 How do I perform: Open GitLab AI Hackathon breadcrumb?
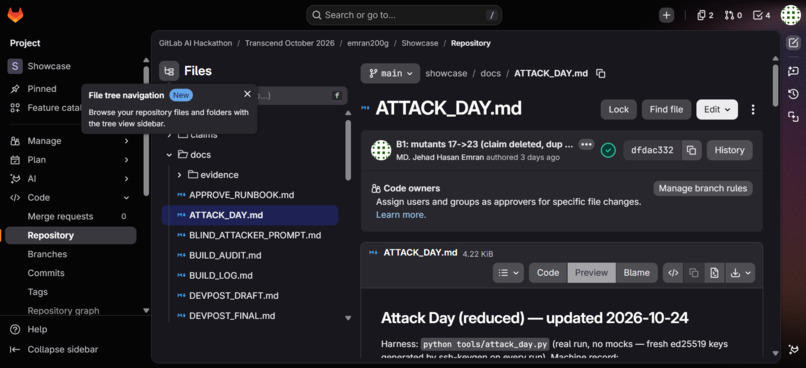(x=195, y=43)
